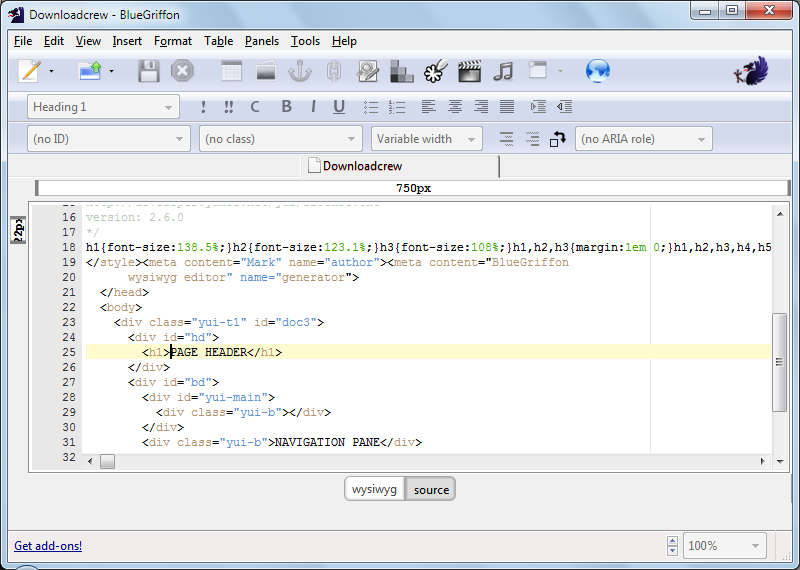This screenshot has height=570, width=800.
Task: Open the (no ARIA role) dropdown
Action: pos(643,139)
